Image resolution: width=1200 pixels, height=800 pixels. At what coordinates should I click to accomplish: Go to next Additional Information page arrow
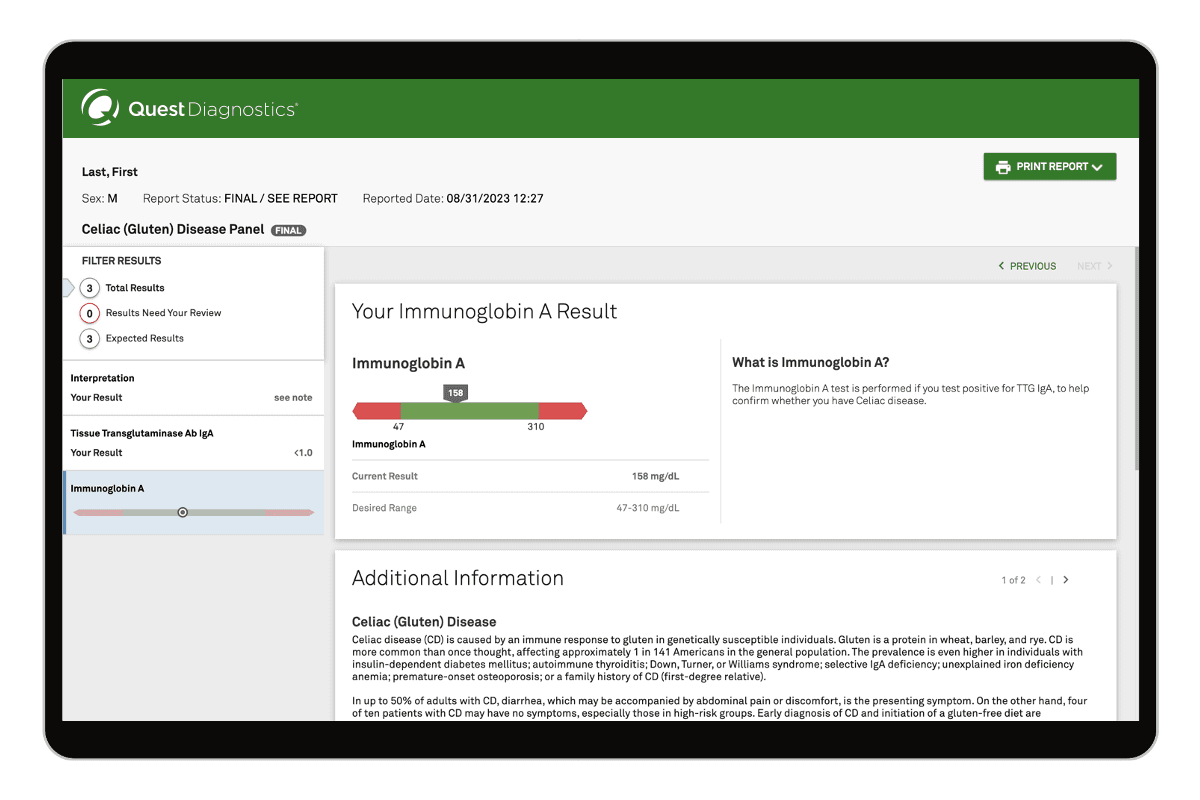tap(1066, 580)
